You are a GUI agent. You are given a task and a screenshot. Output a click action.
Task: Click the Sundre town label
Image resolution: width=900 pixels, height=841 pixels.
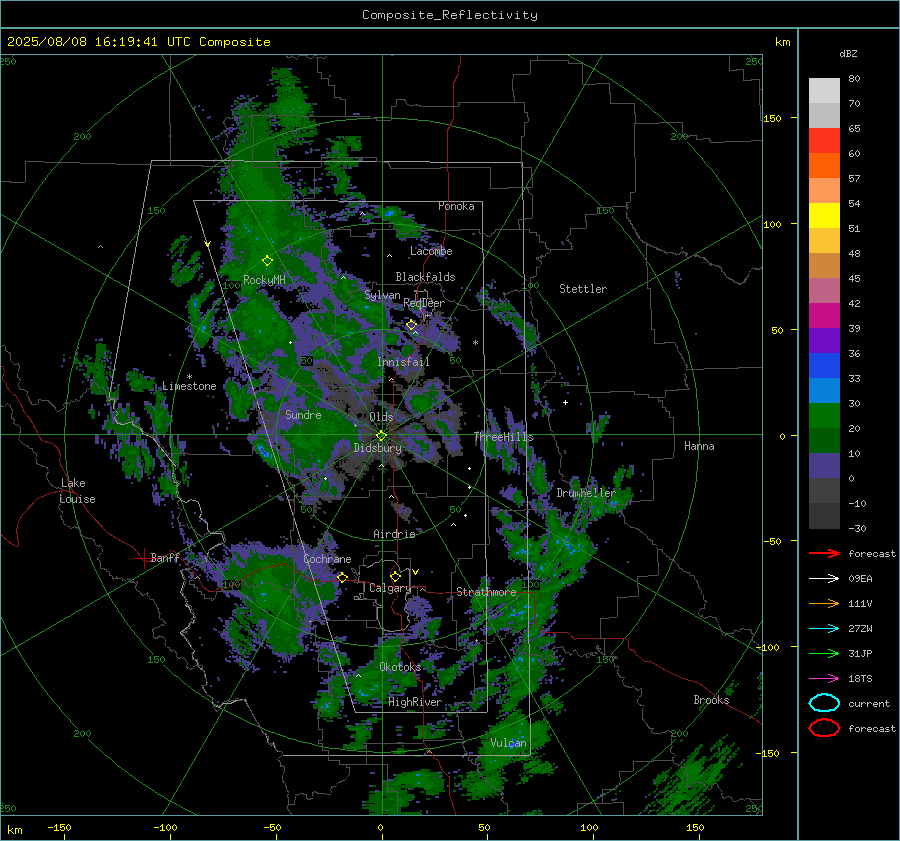(303, 415)
